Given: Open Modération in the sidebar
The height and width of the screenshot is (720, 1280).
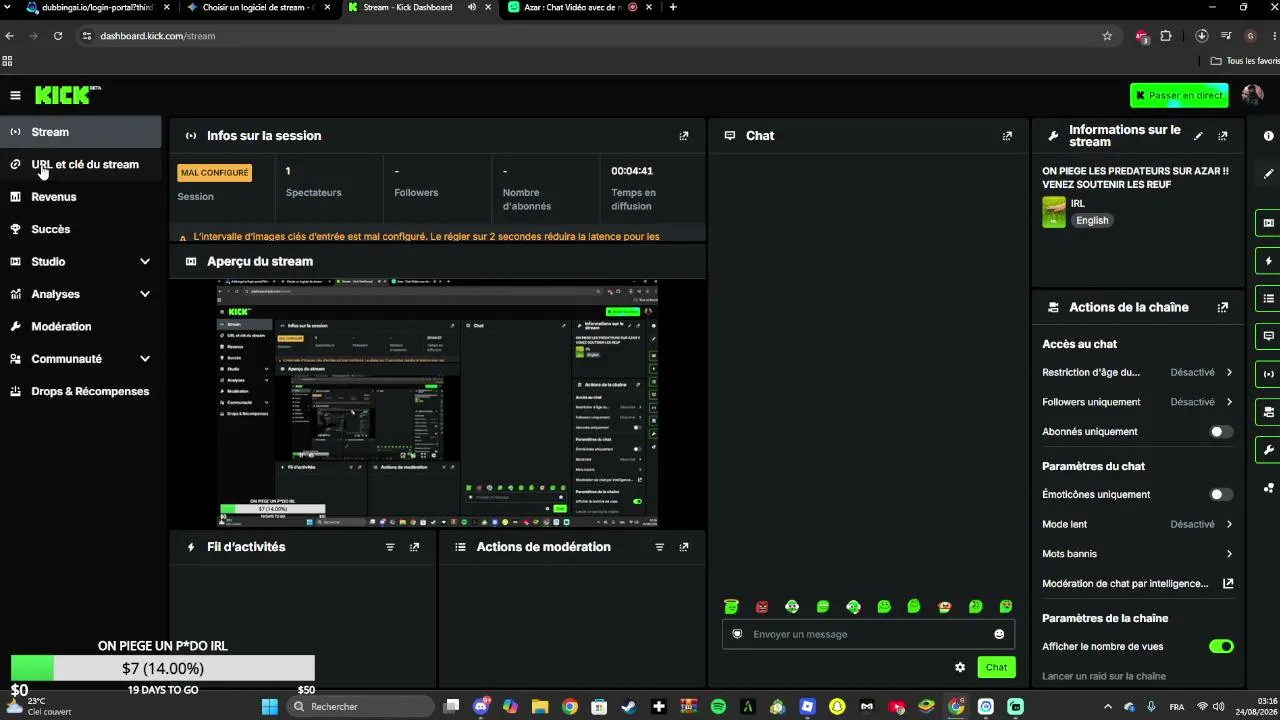Looking at the screenshot, I should (x=80, y=327).
